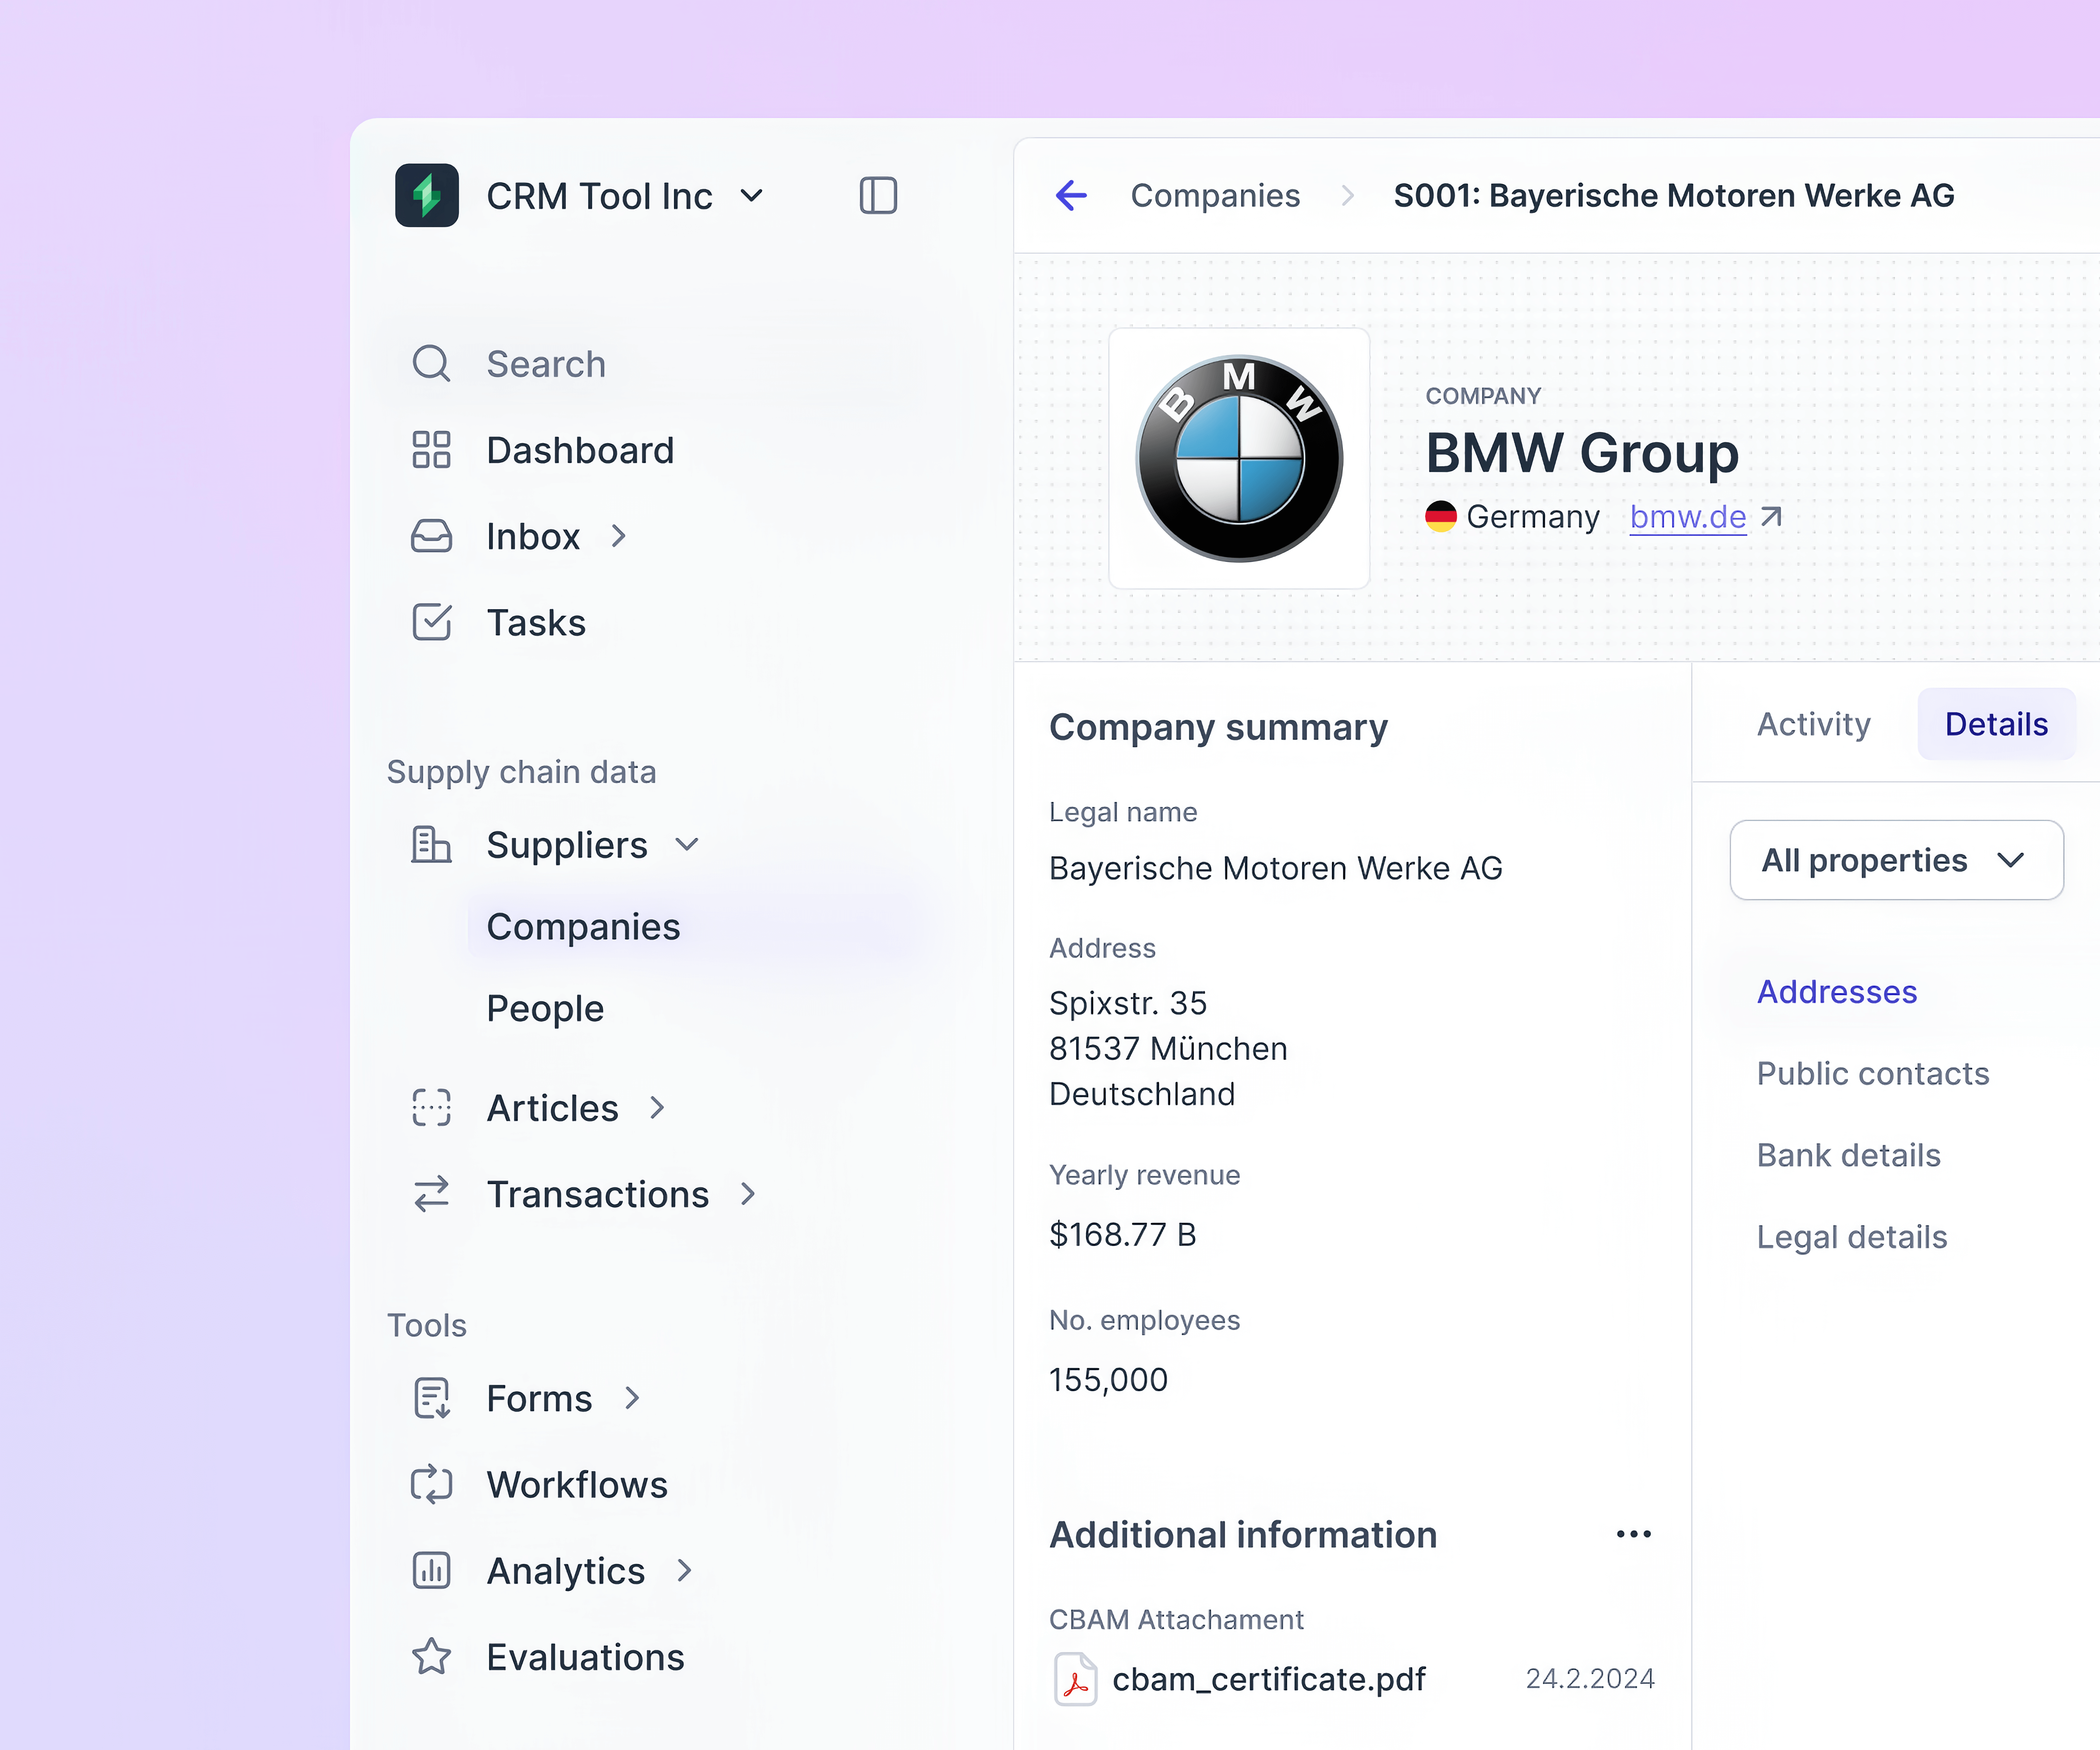Jump to Bank details section

1848,1155
